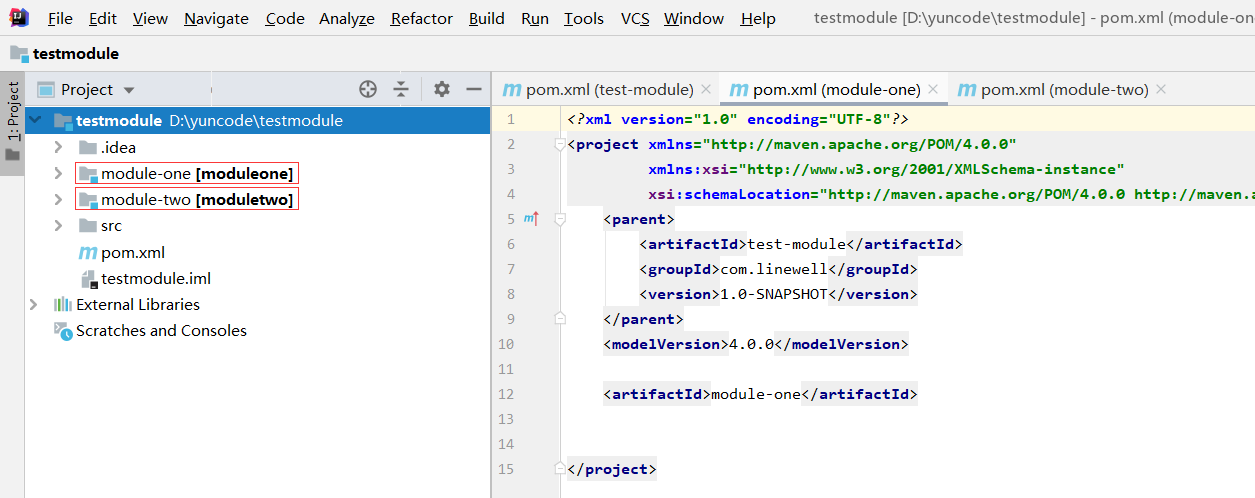The width and height of the screenshot is (1255, 498).
Task: Open Project panel settings gear
Action: (x=442, y=89)
